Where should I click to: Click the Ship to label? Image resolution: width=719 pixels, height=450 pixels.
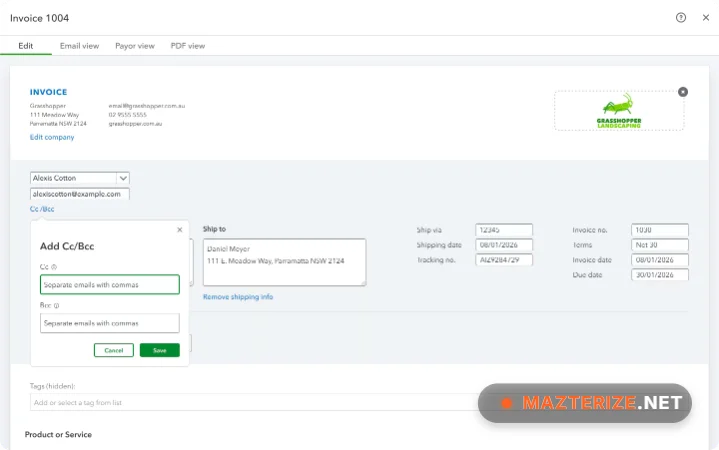[x=214, y=229]
